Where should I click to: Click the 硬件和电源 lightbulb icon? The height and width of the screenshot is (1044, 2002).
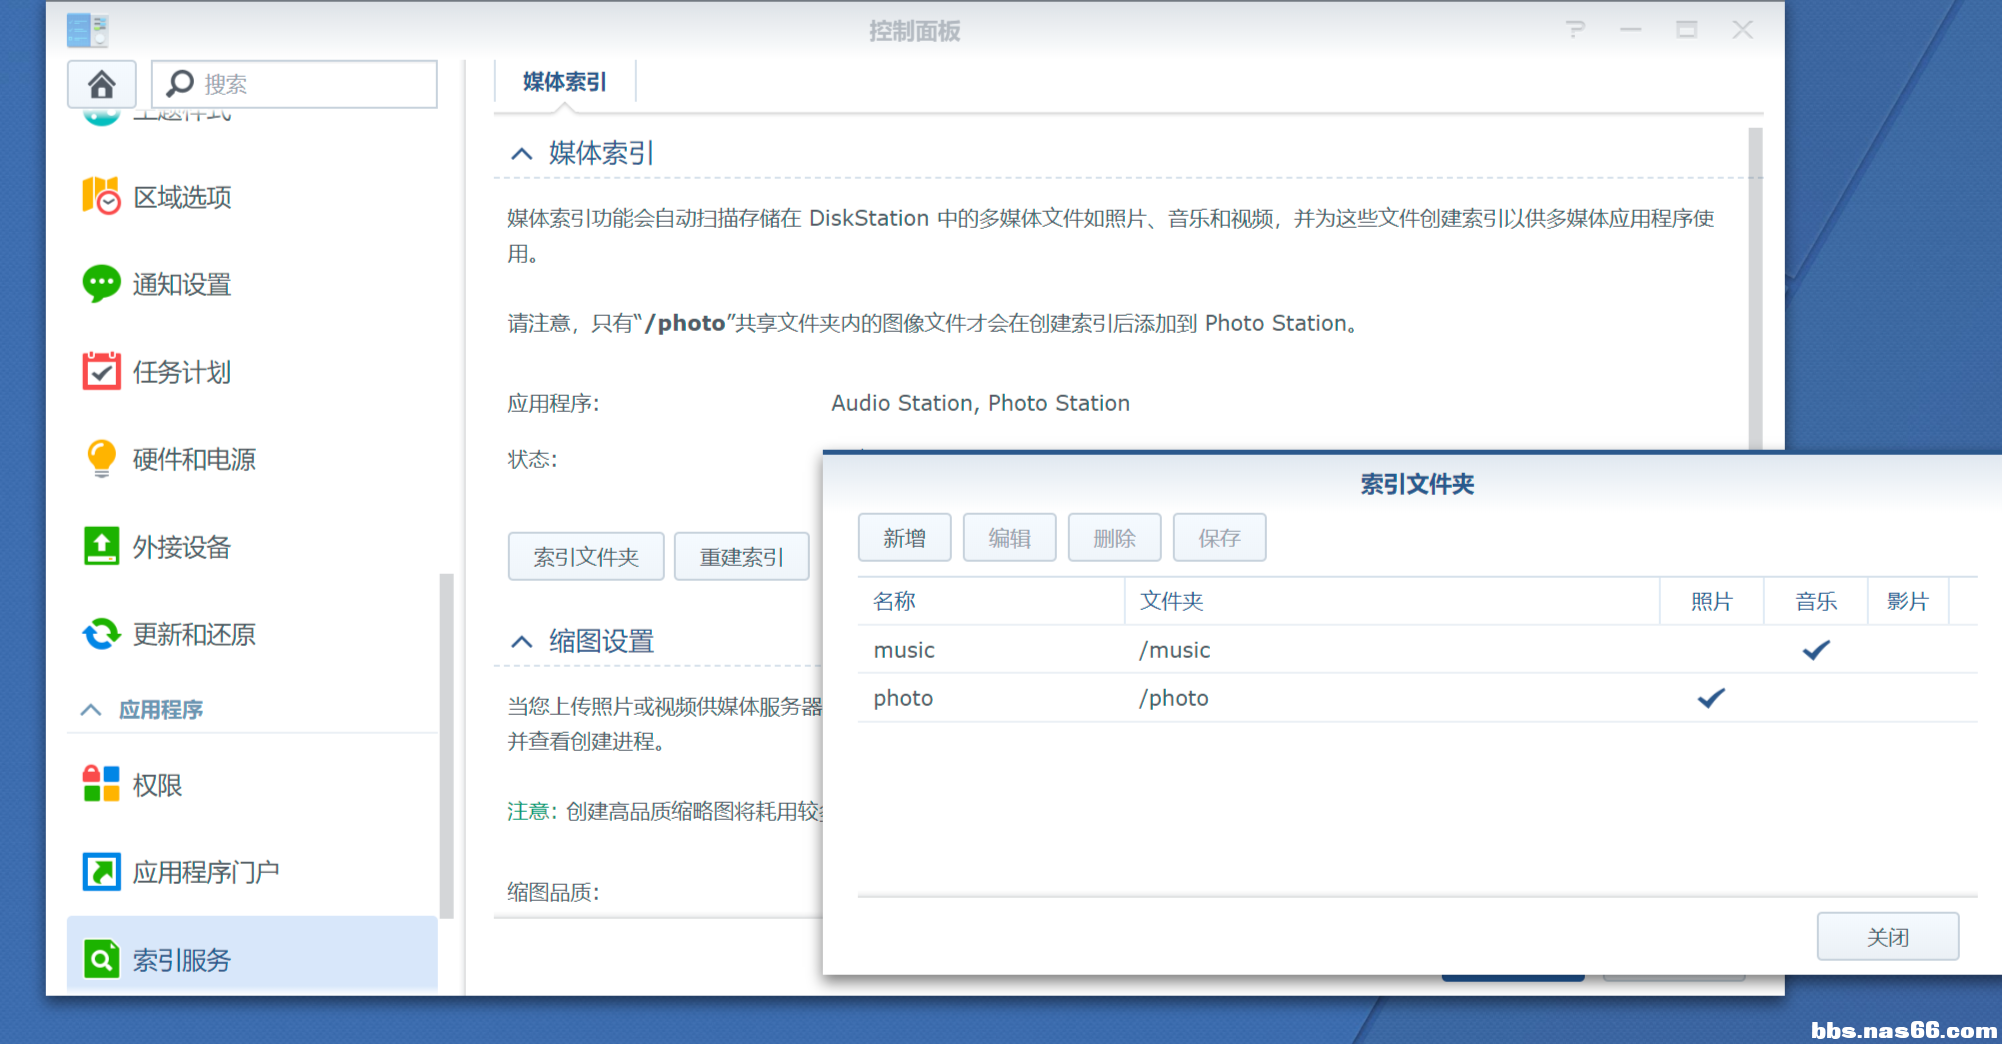(x=100, y=458)
